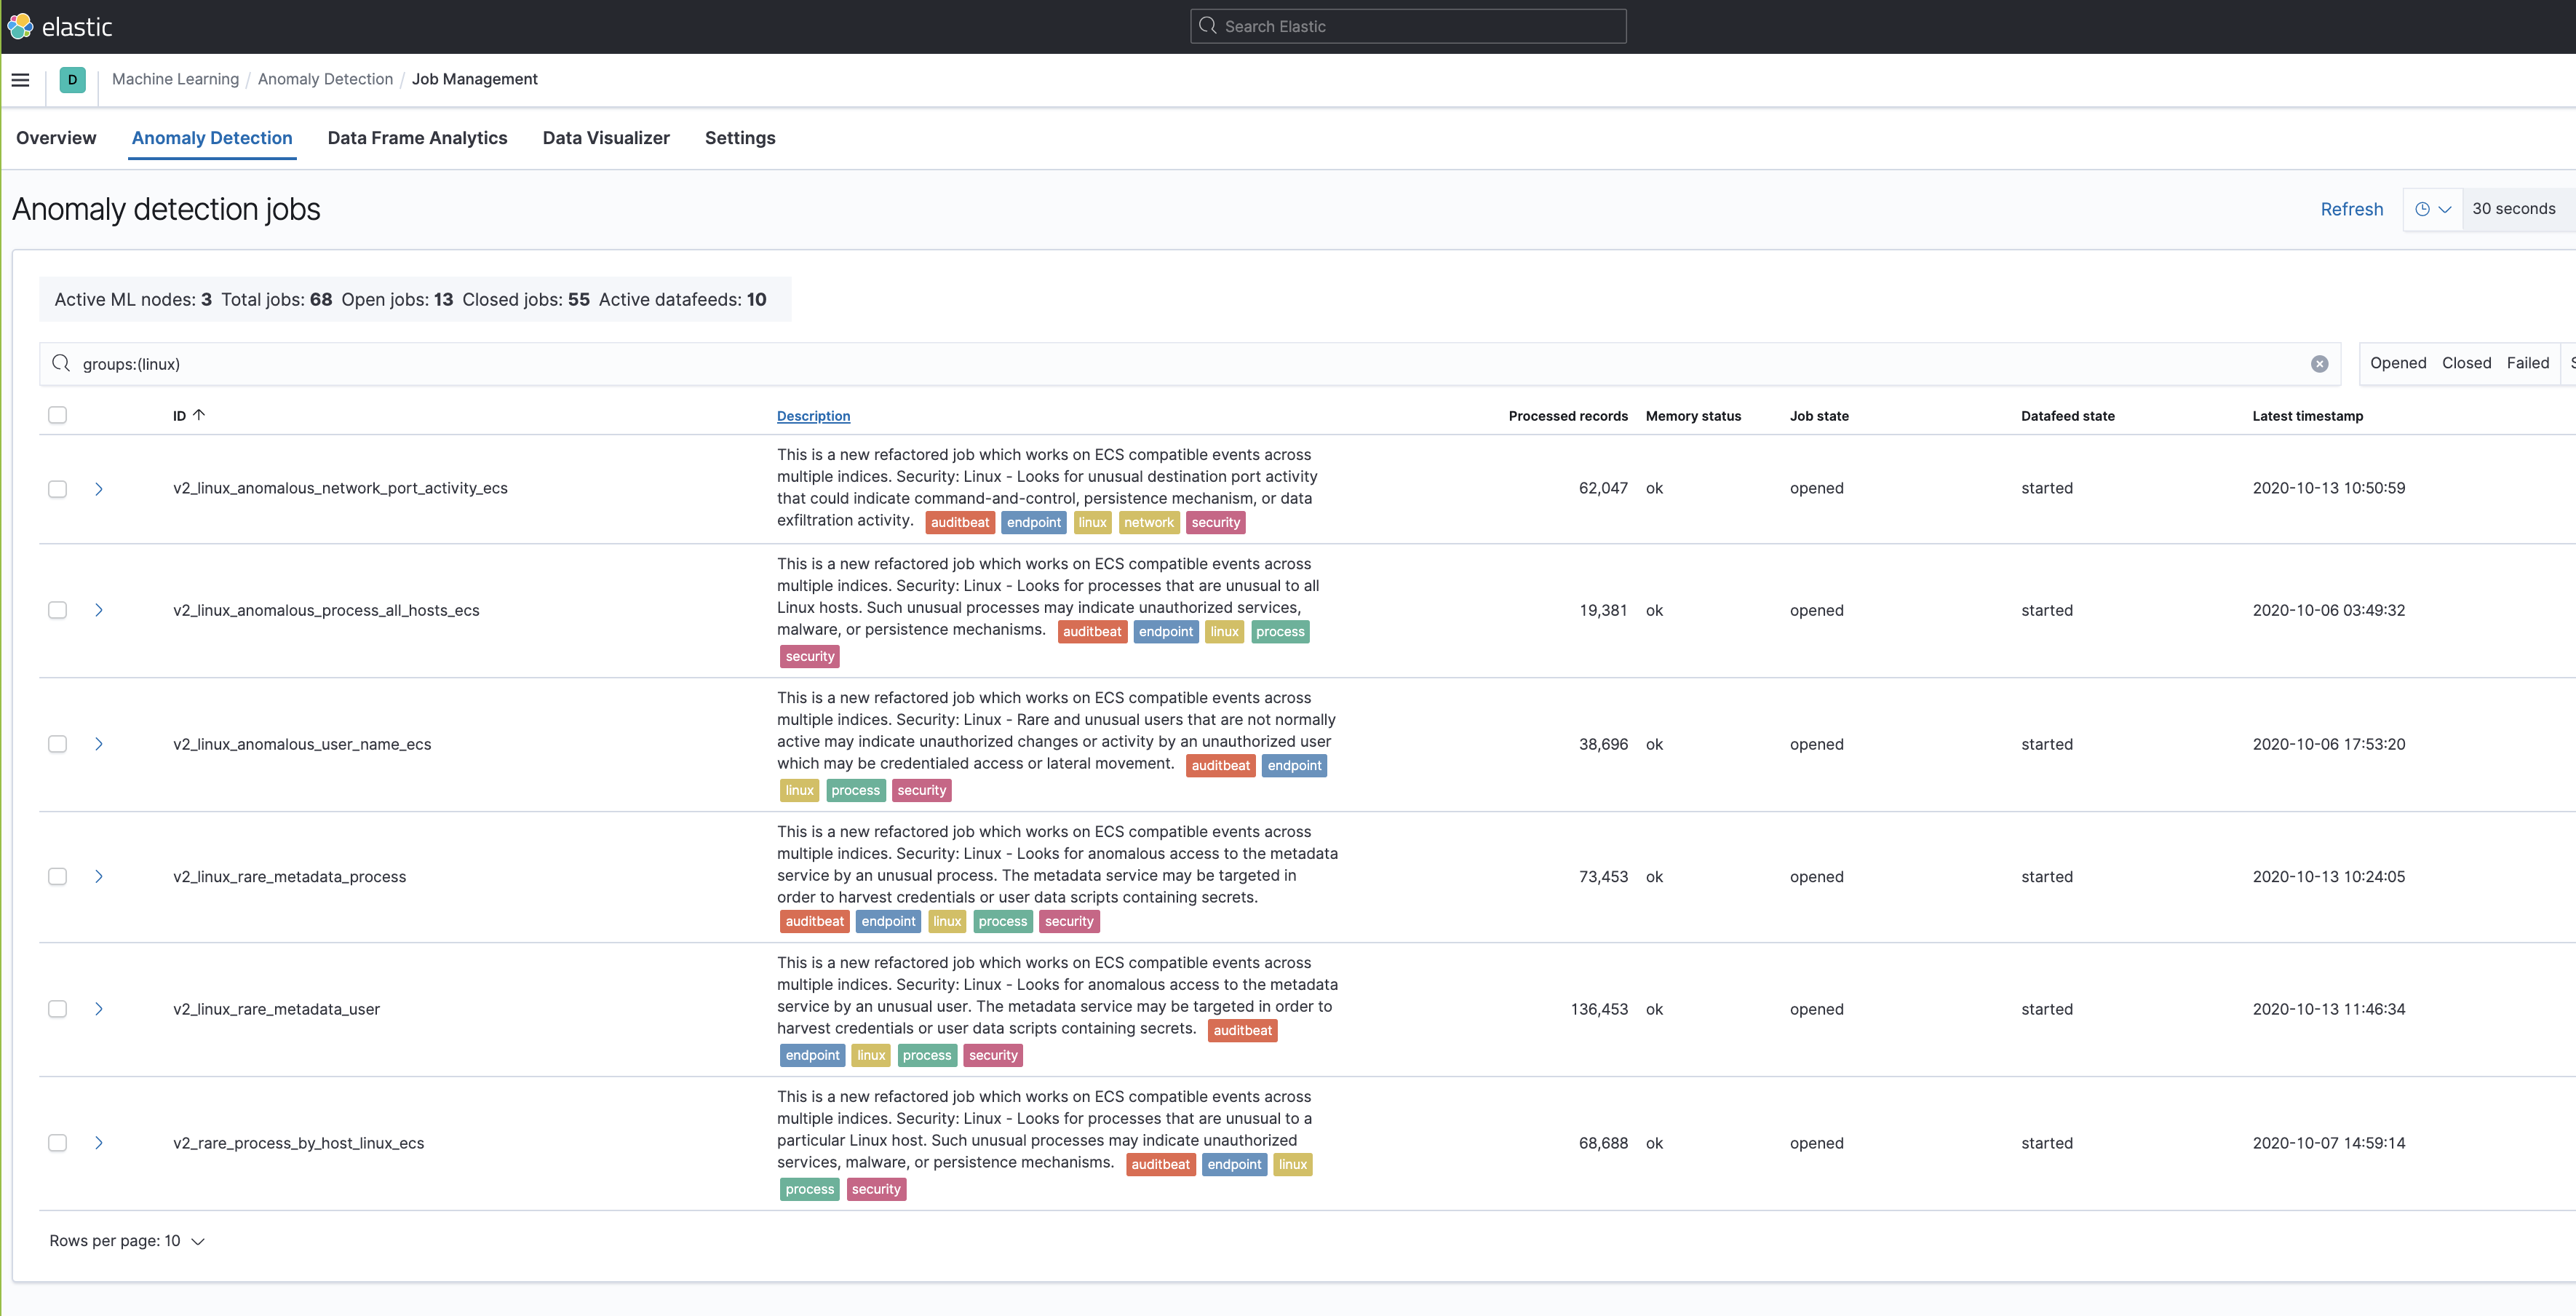Filter jobs by the Closed state

tap(2466, 363)
